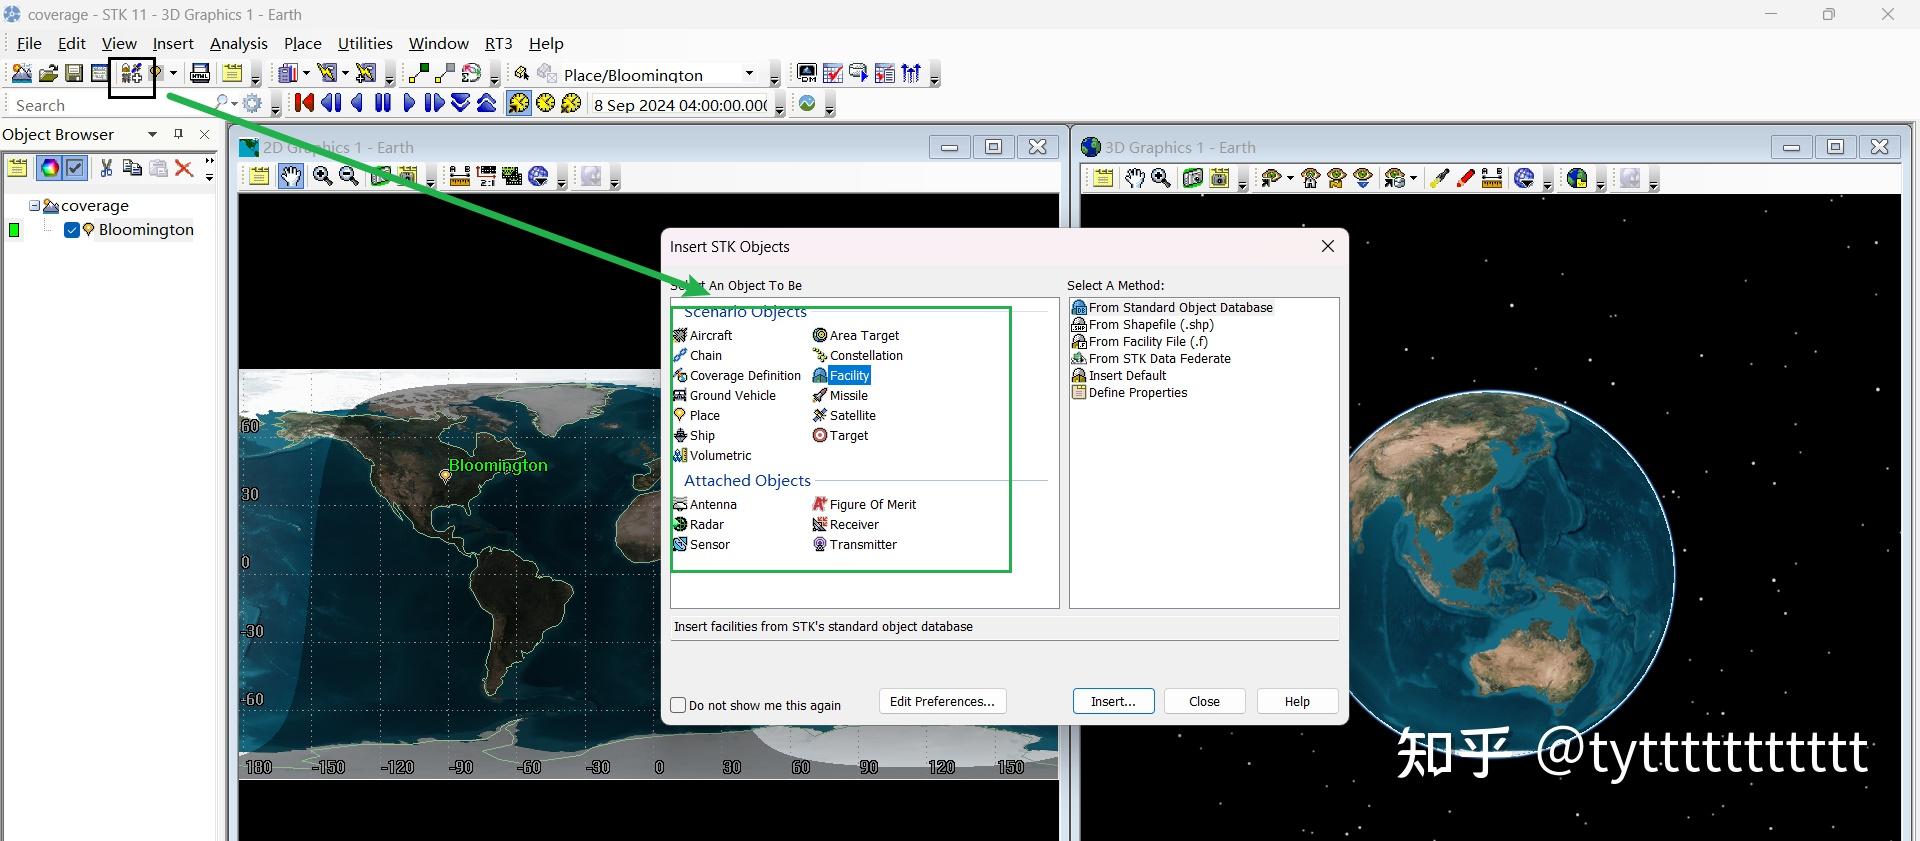
Task: Open the Utilities menu
Action: [365, 43]
